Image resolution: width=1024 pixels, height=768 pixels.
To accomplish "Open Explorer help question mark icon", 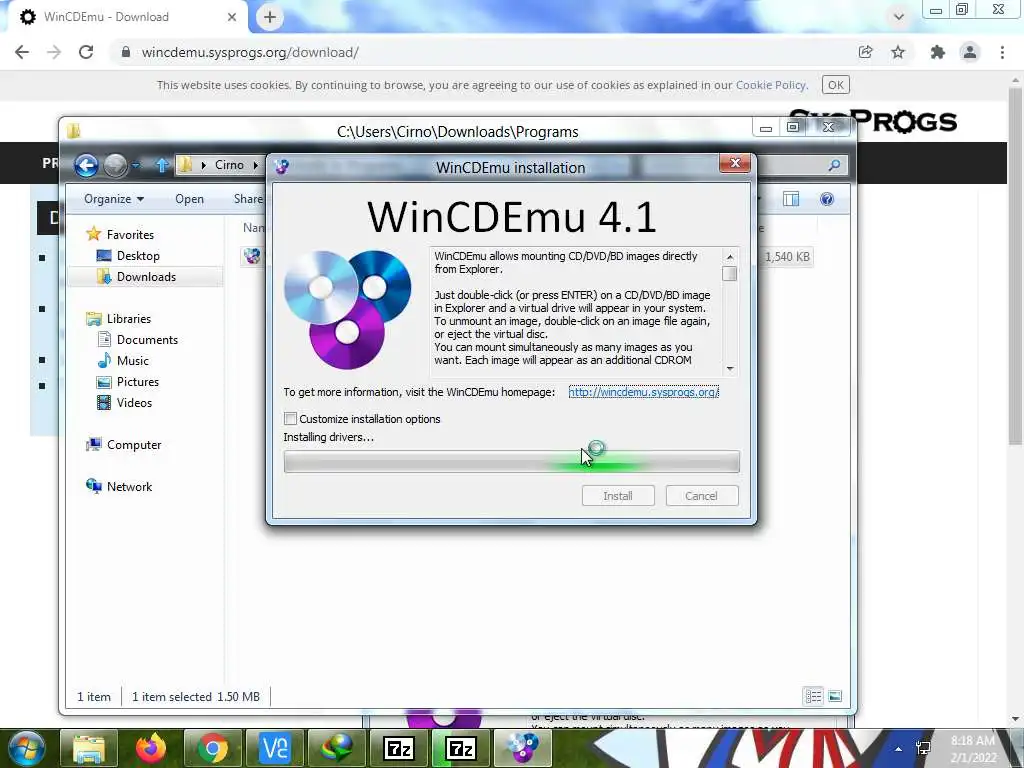I will (x=827, y=199).
